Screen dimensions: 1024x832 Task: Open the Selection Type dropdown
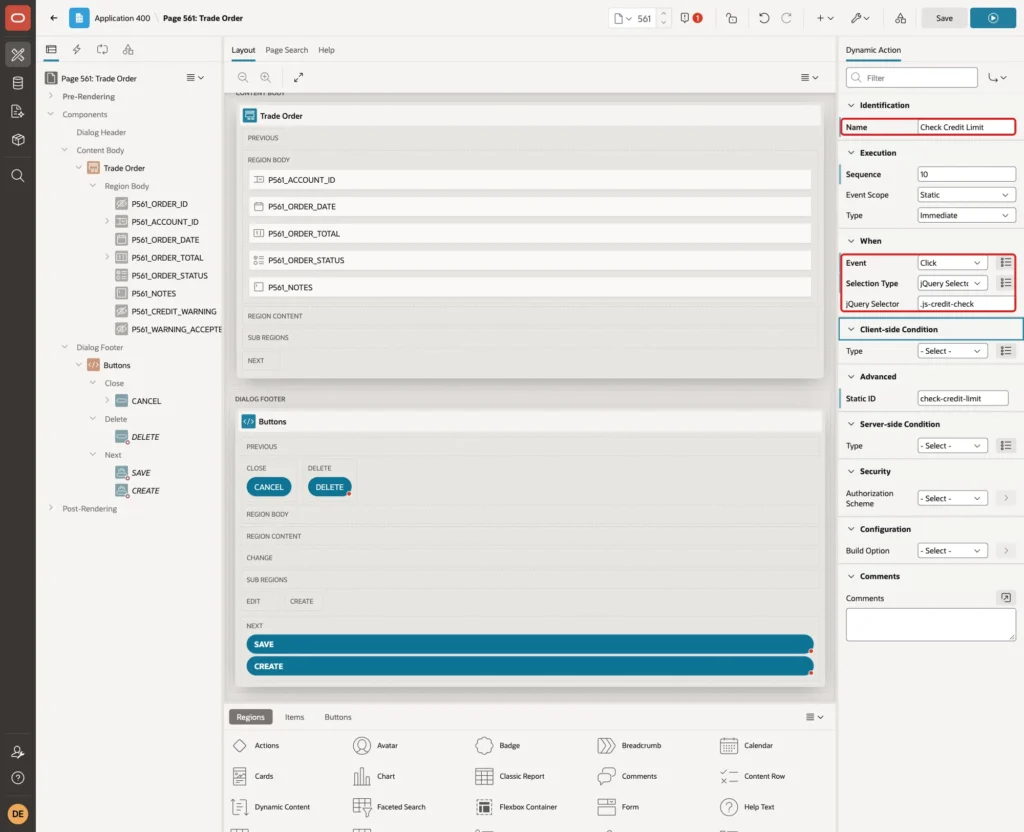click(952, 283)
